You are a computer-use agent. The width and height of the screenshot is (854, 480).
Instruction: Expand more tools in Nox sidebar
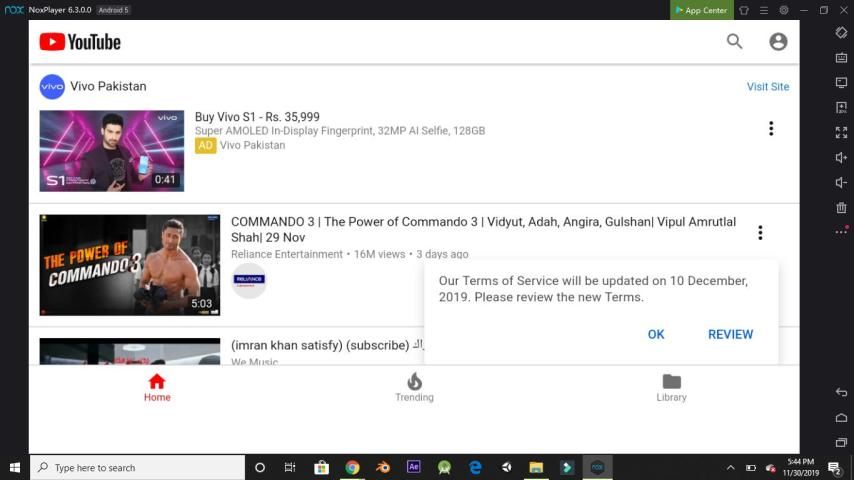(841, 232)
